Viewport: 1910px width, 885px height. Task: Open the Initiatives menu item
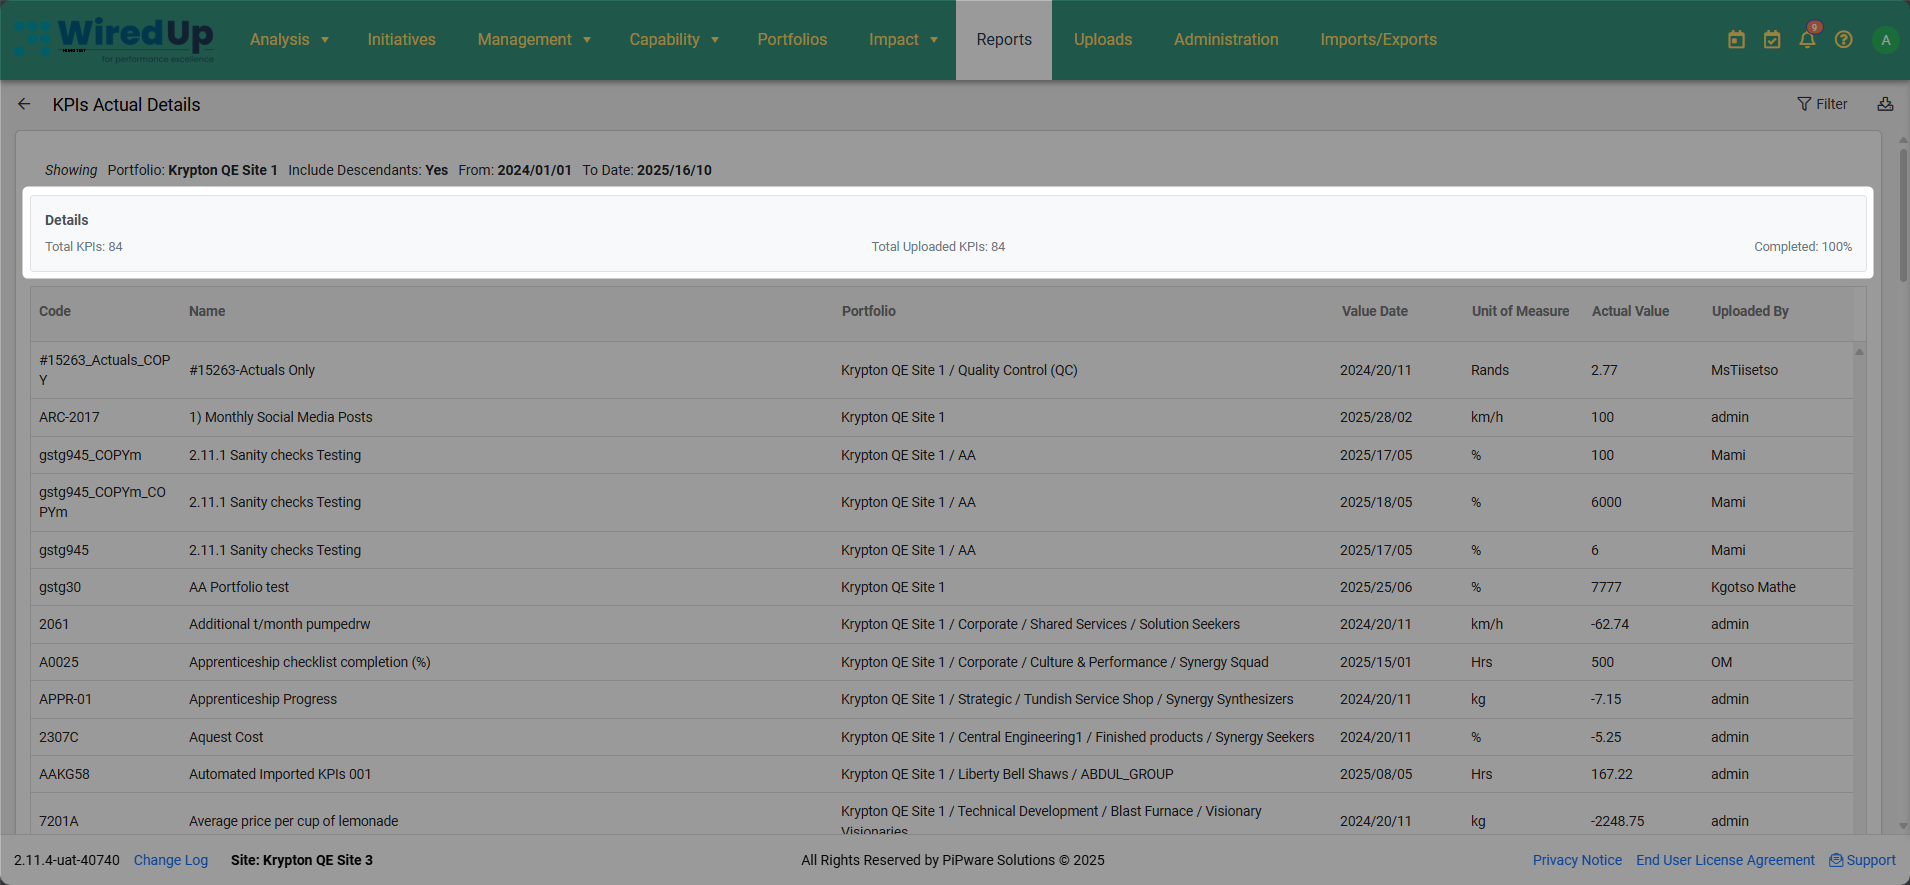click(x=401, y=40)
